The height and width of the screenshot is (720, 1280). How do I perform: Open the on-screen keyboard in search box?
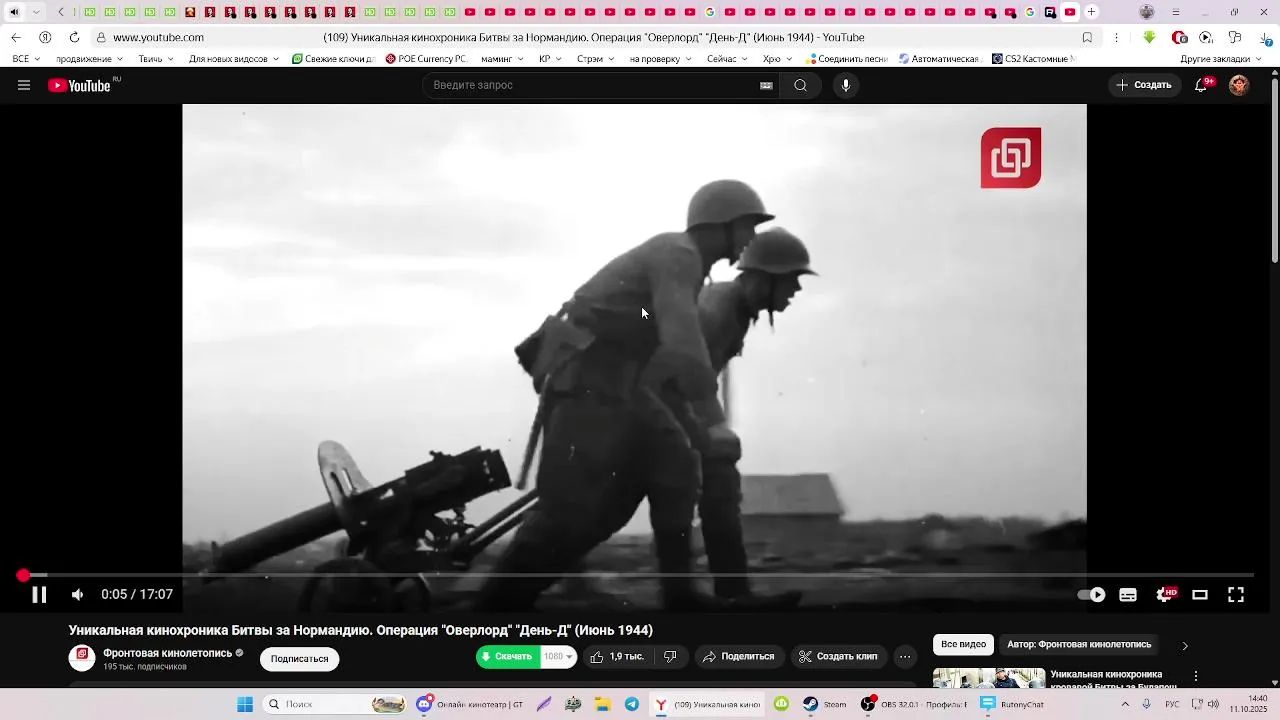(766, 85)
